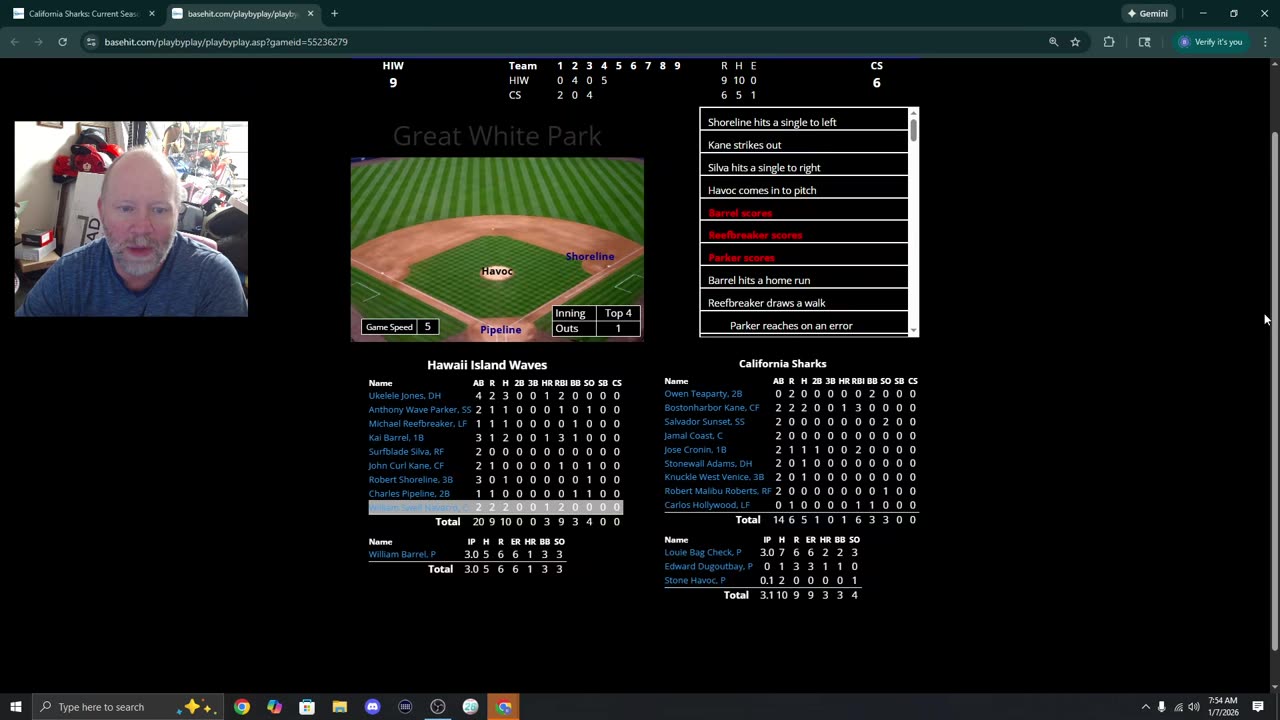Open File Explorer from the taskbar
The width and height of the screenshot is (1280, 720).
click(340, 707)
